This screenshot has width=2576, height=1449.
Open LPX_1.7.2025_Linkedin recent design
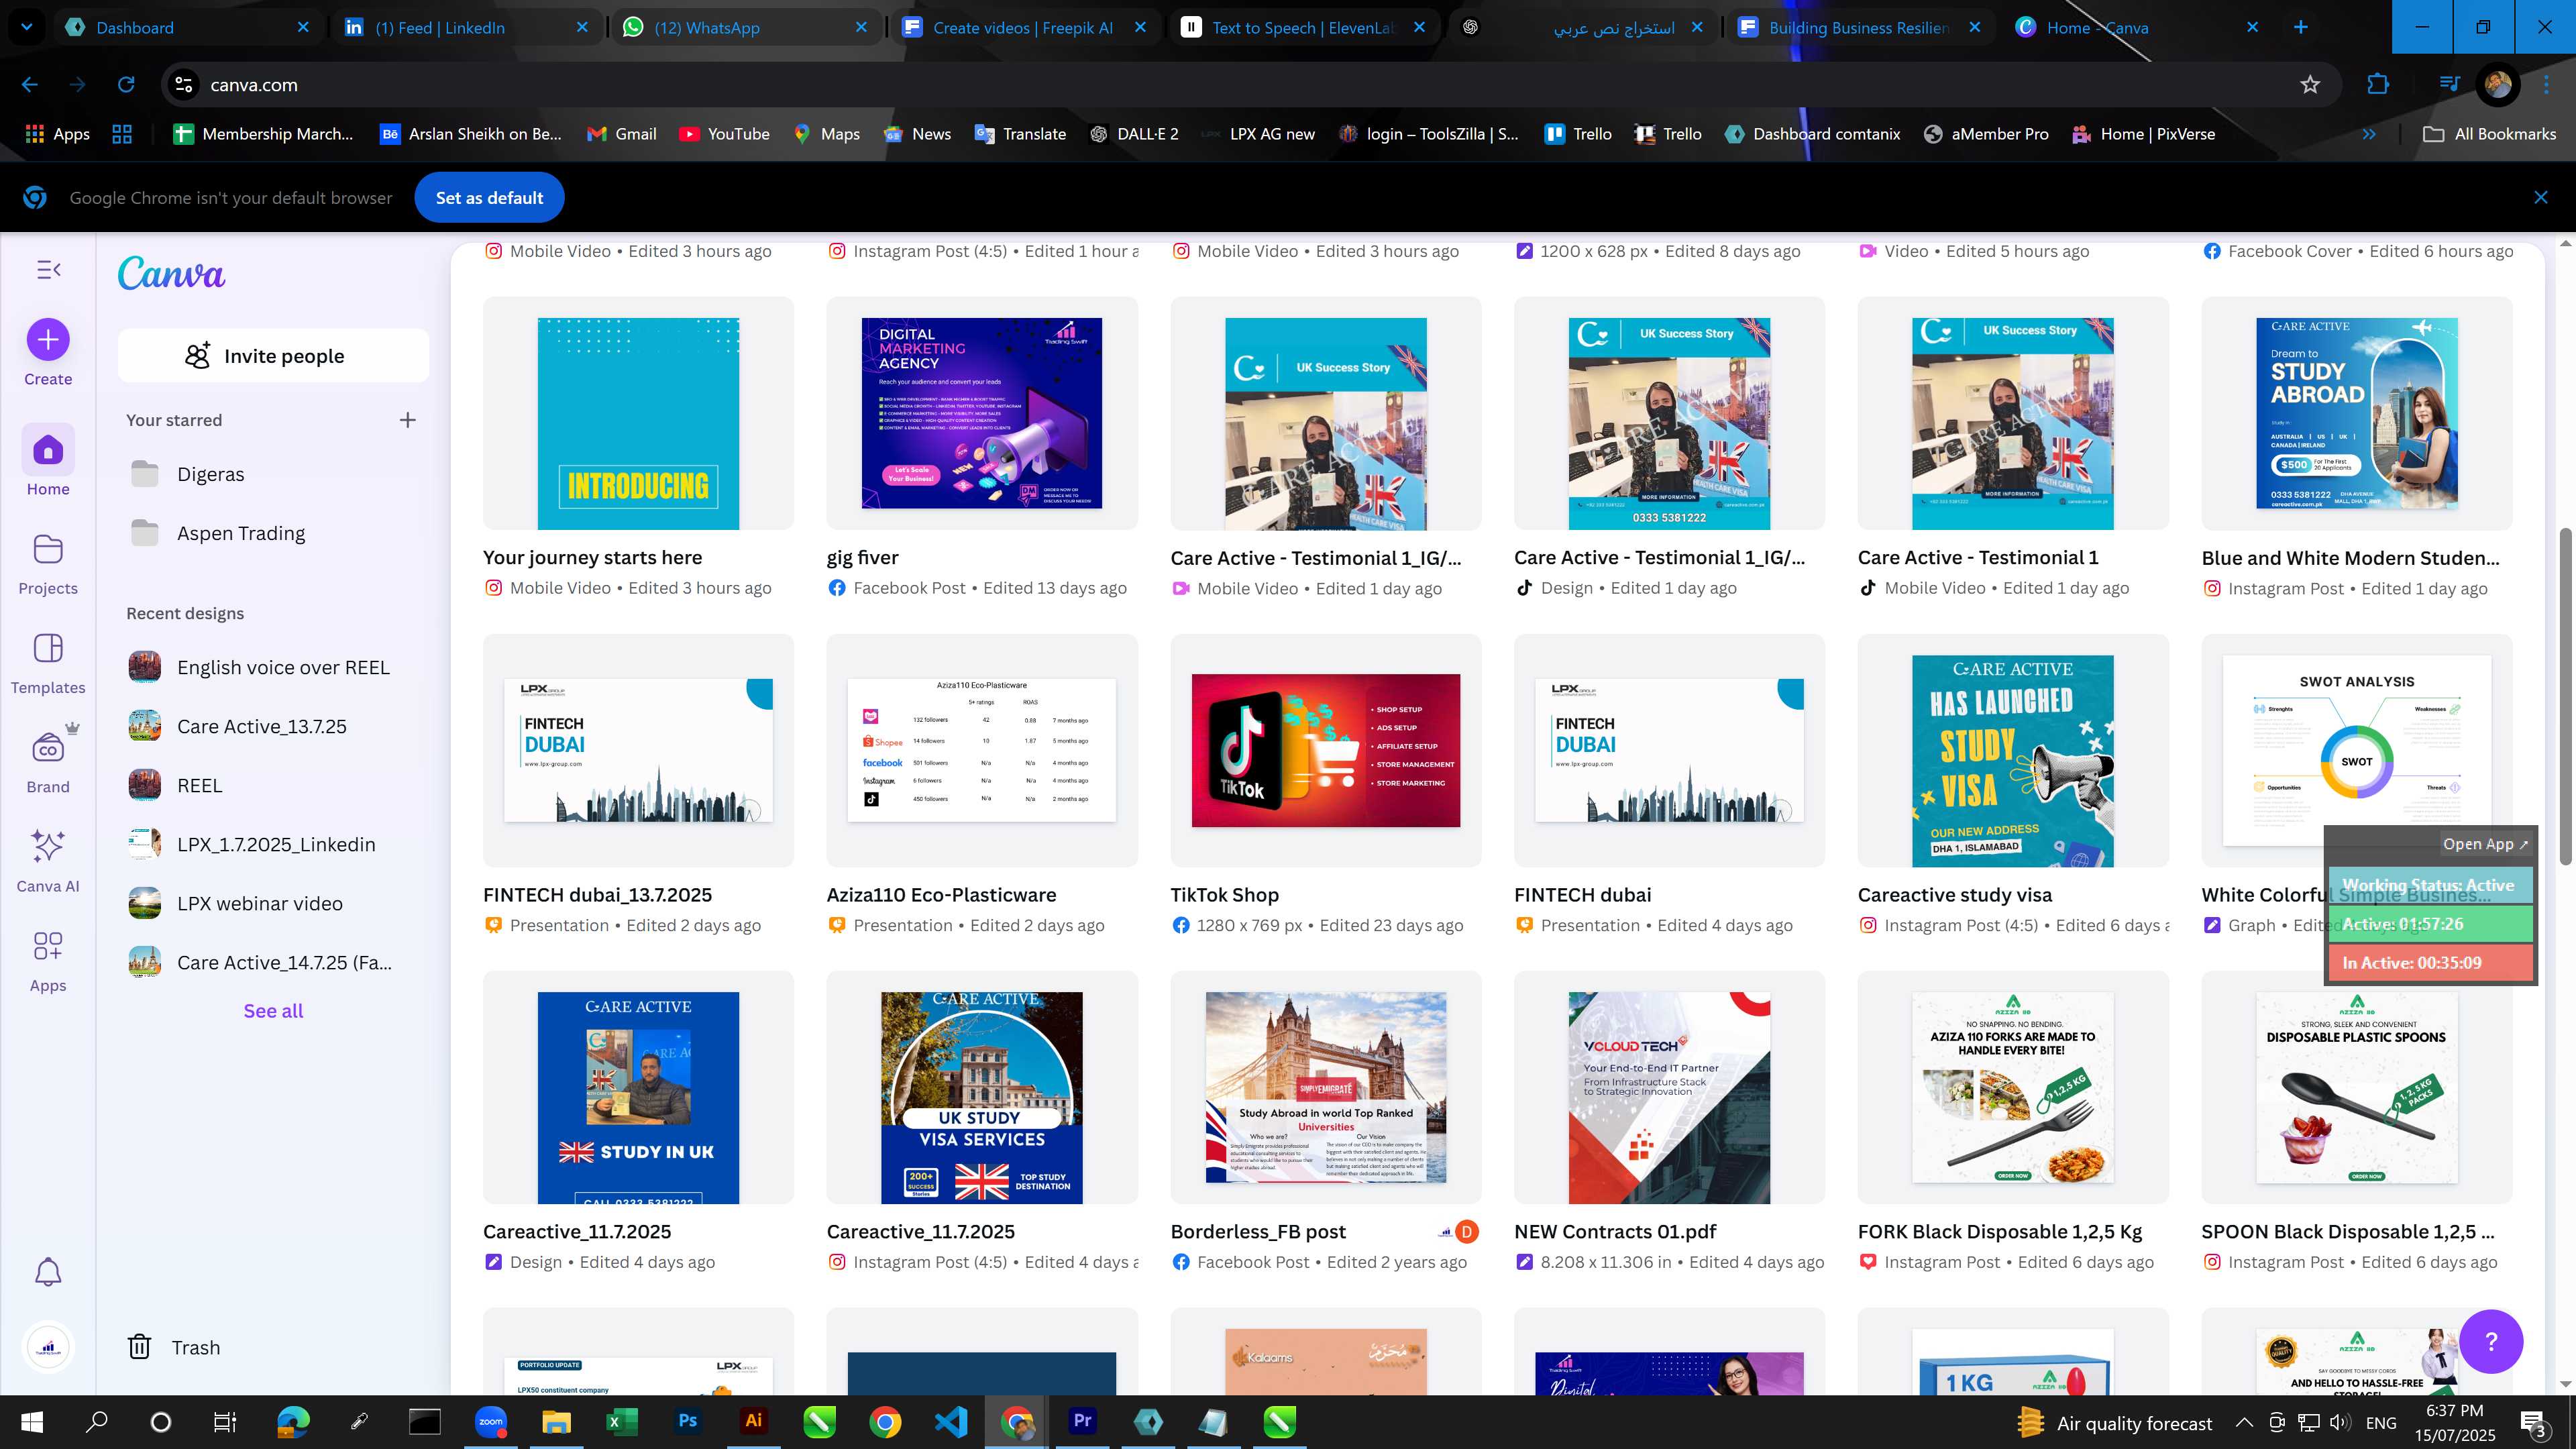273,844
